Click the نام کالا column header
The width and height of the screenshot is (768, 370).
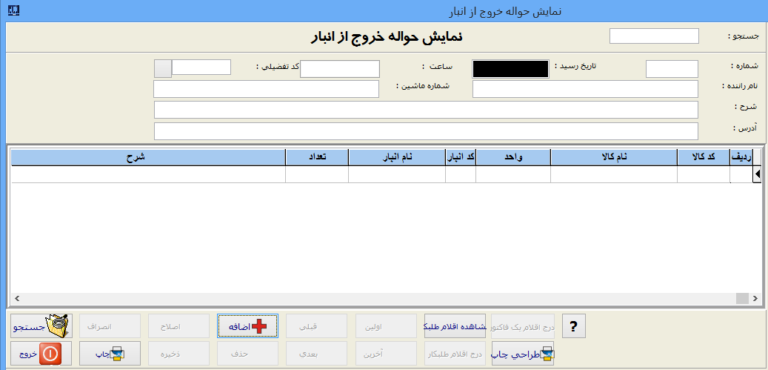(x=614, y=157)
